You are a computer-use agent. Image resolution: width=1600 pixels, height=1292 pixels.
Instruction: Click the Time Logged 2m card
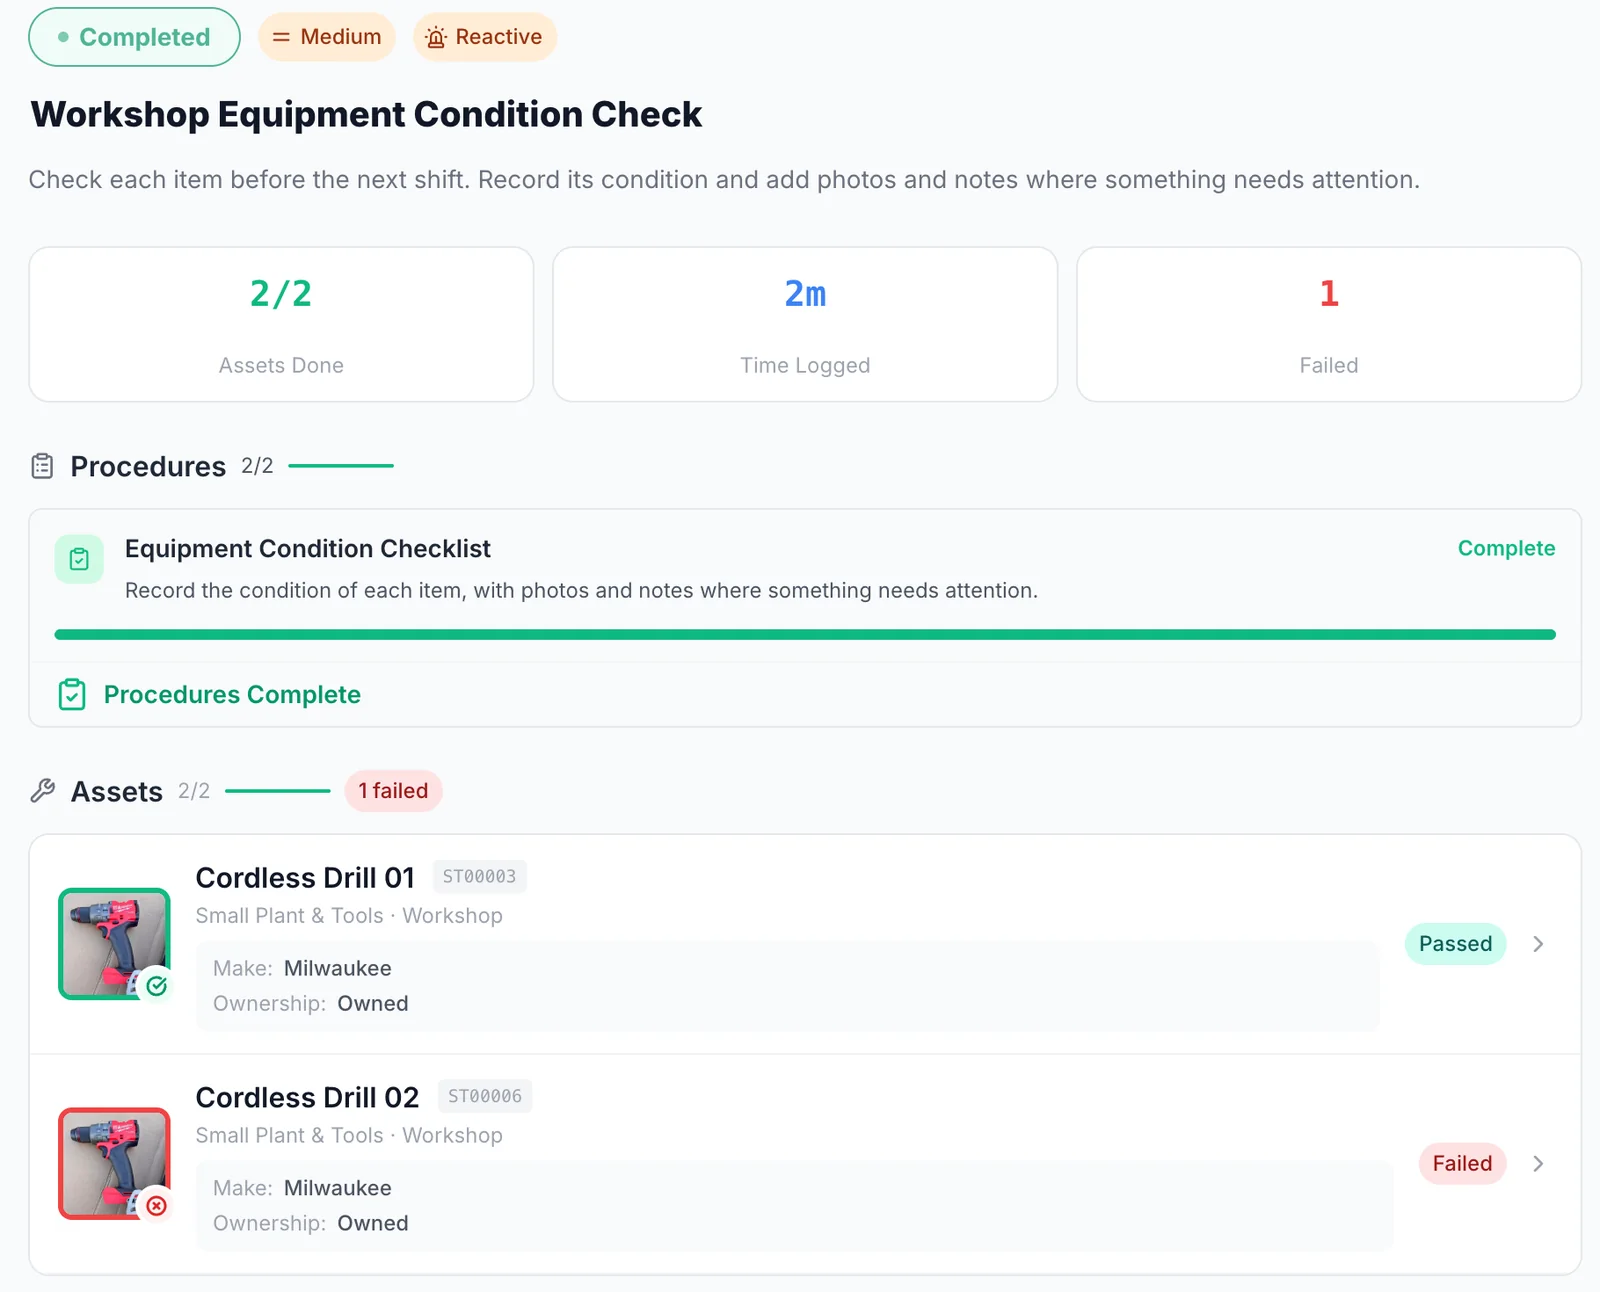click(805, 325)
